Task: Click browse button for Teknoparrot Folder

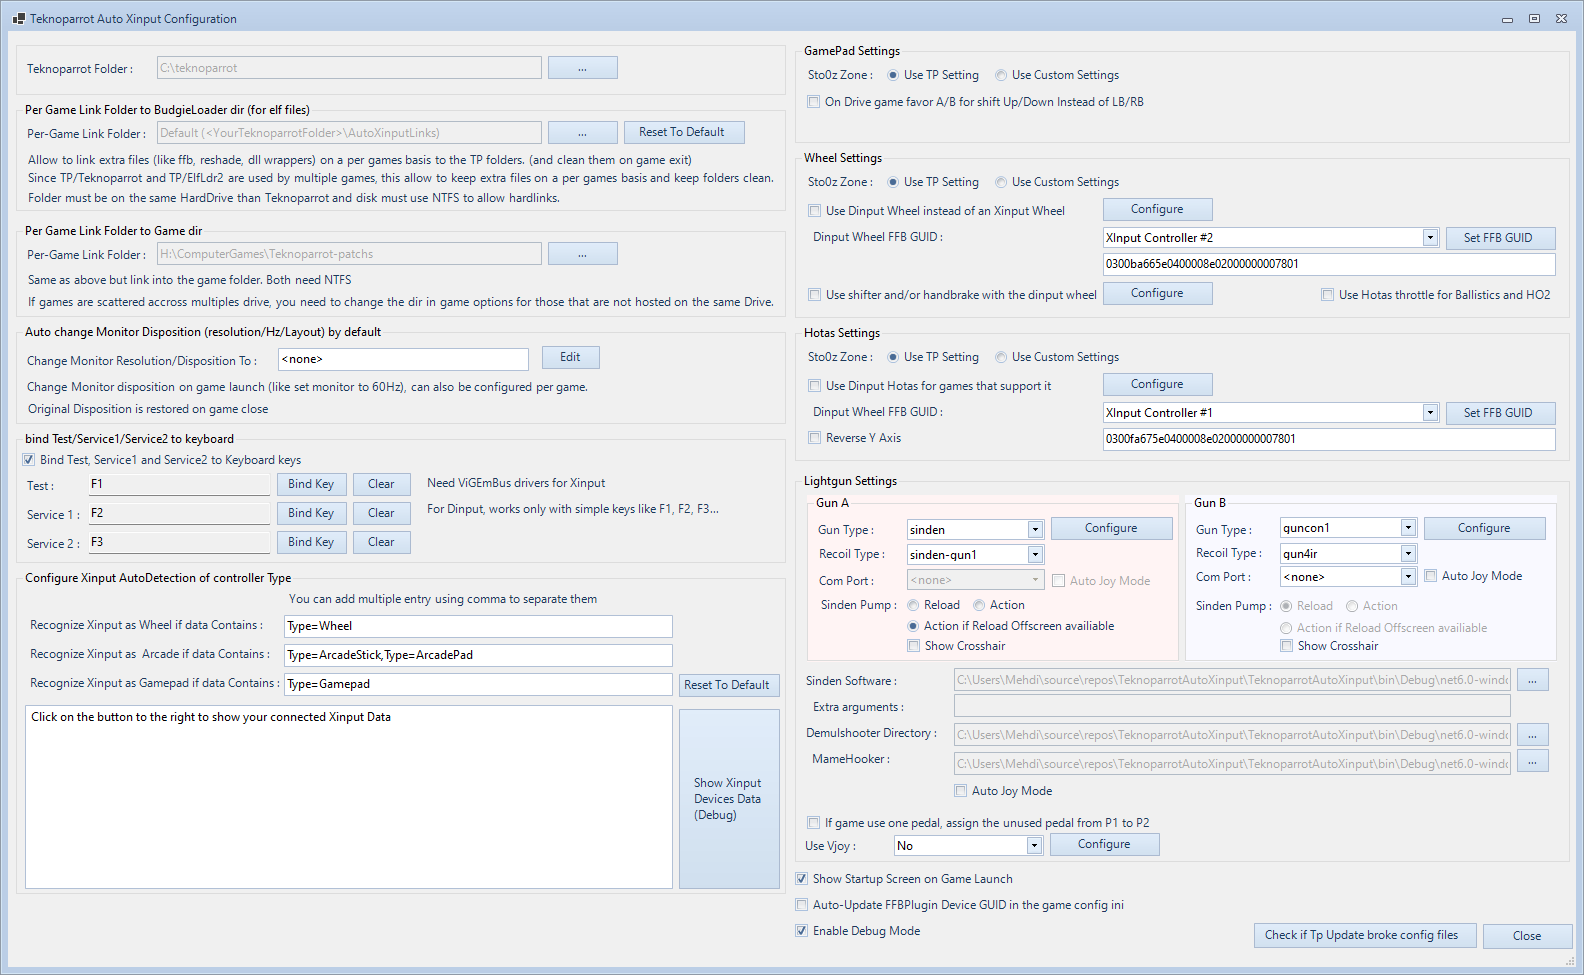Action: coord(582,68)
